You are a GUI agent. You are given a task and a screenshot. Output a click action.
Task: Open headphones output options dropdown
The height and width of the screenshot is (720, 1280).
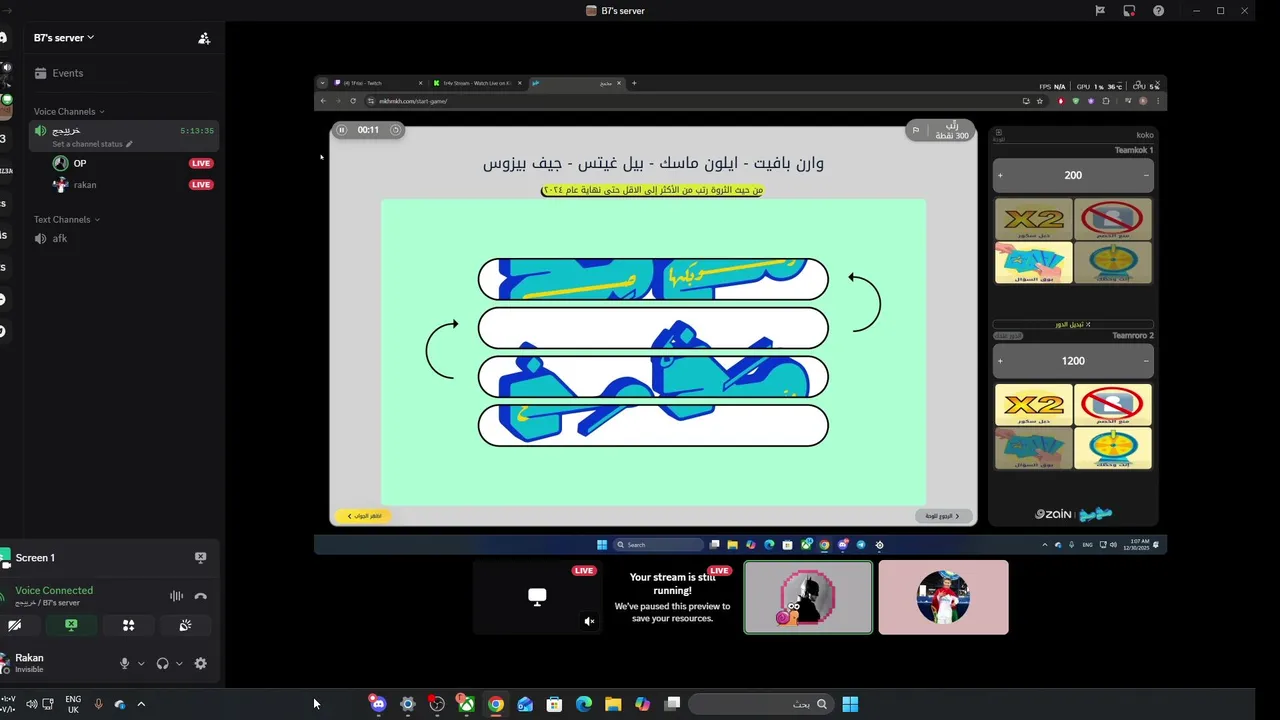pos(179,664)
